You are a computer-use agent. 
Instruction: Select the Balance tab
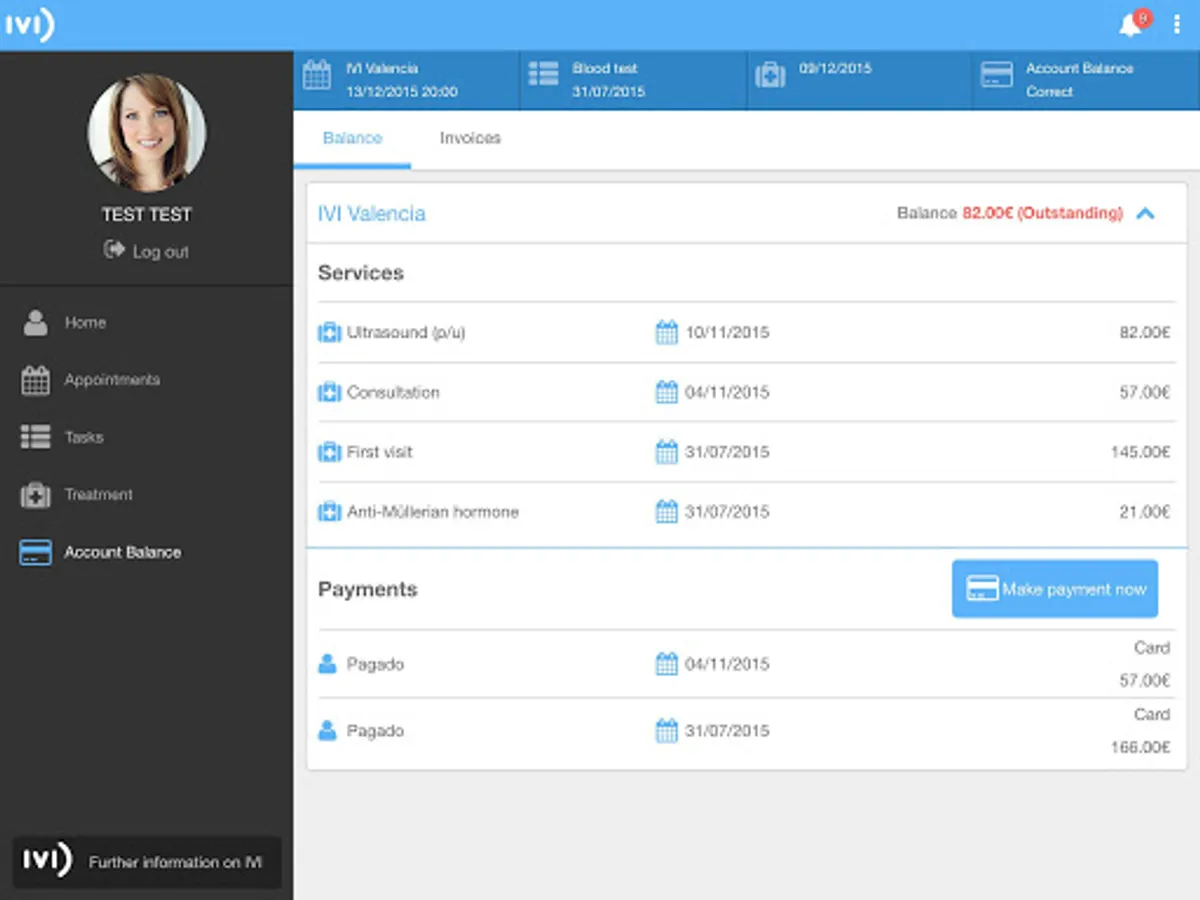tap(352, 138)
